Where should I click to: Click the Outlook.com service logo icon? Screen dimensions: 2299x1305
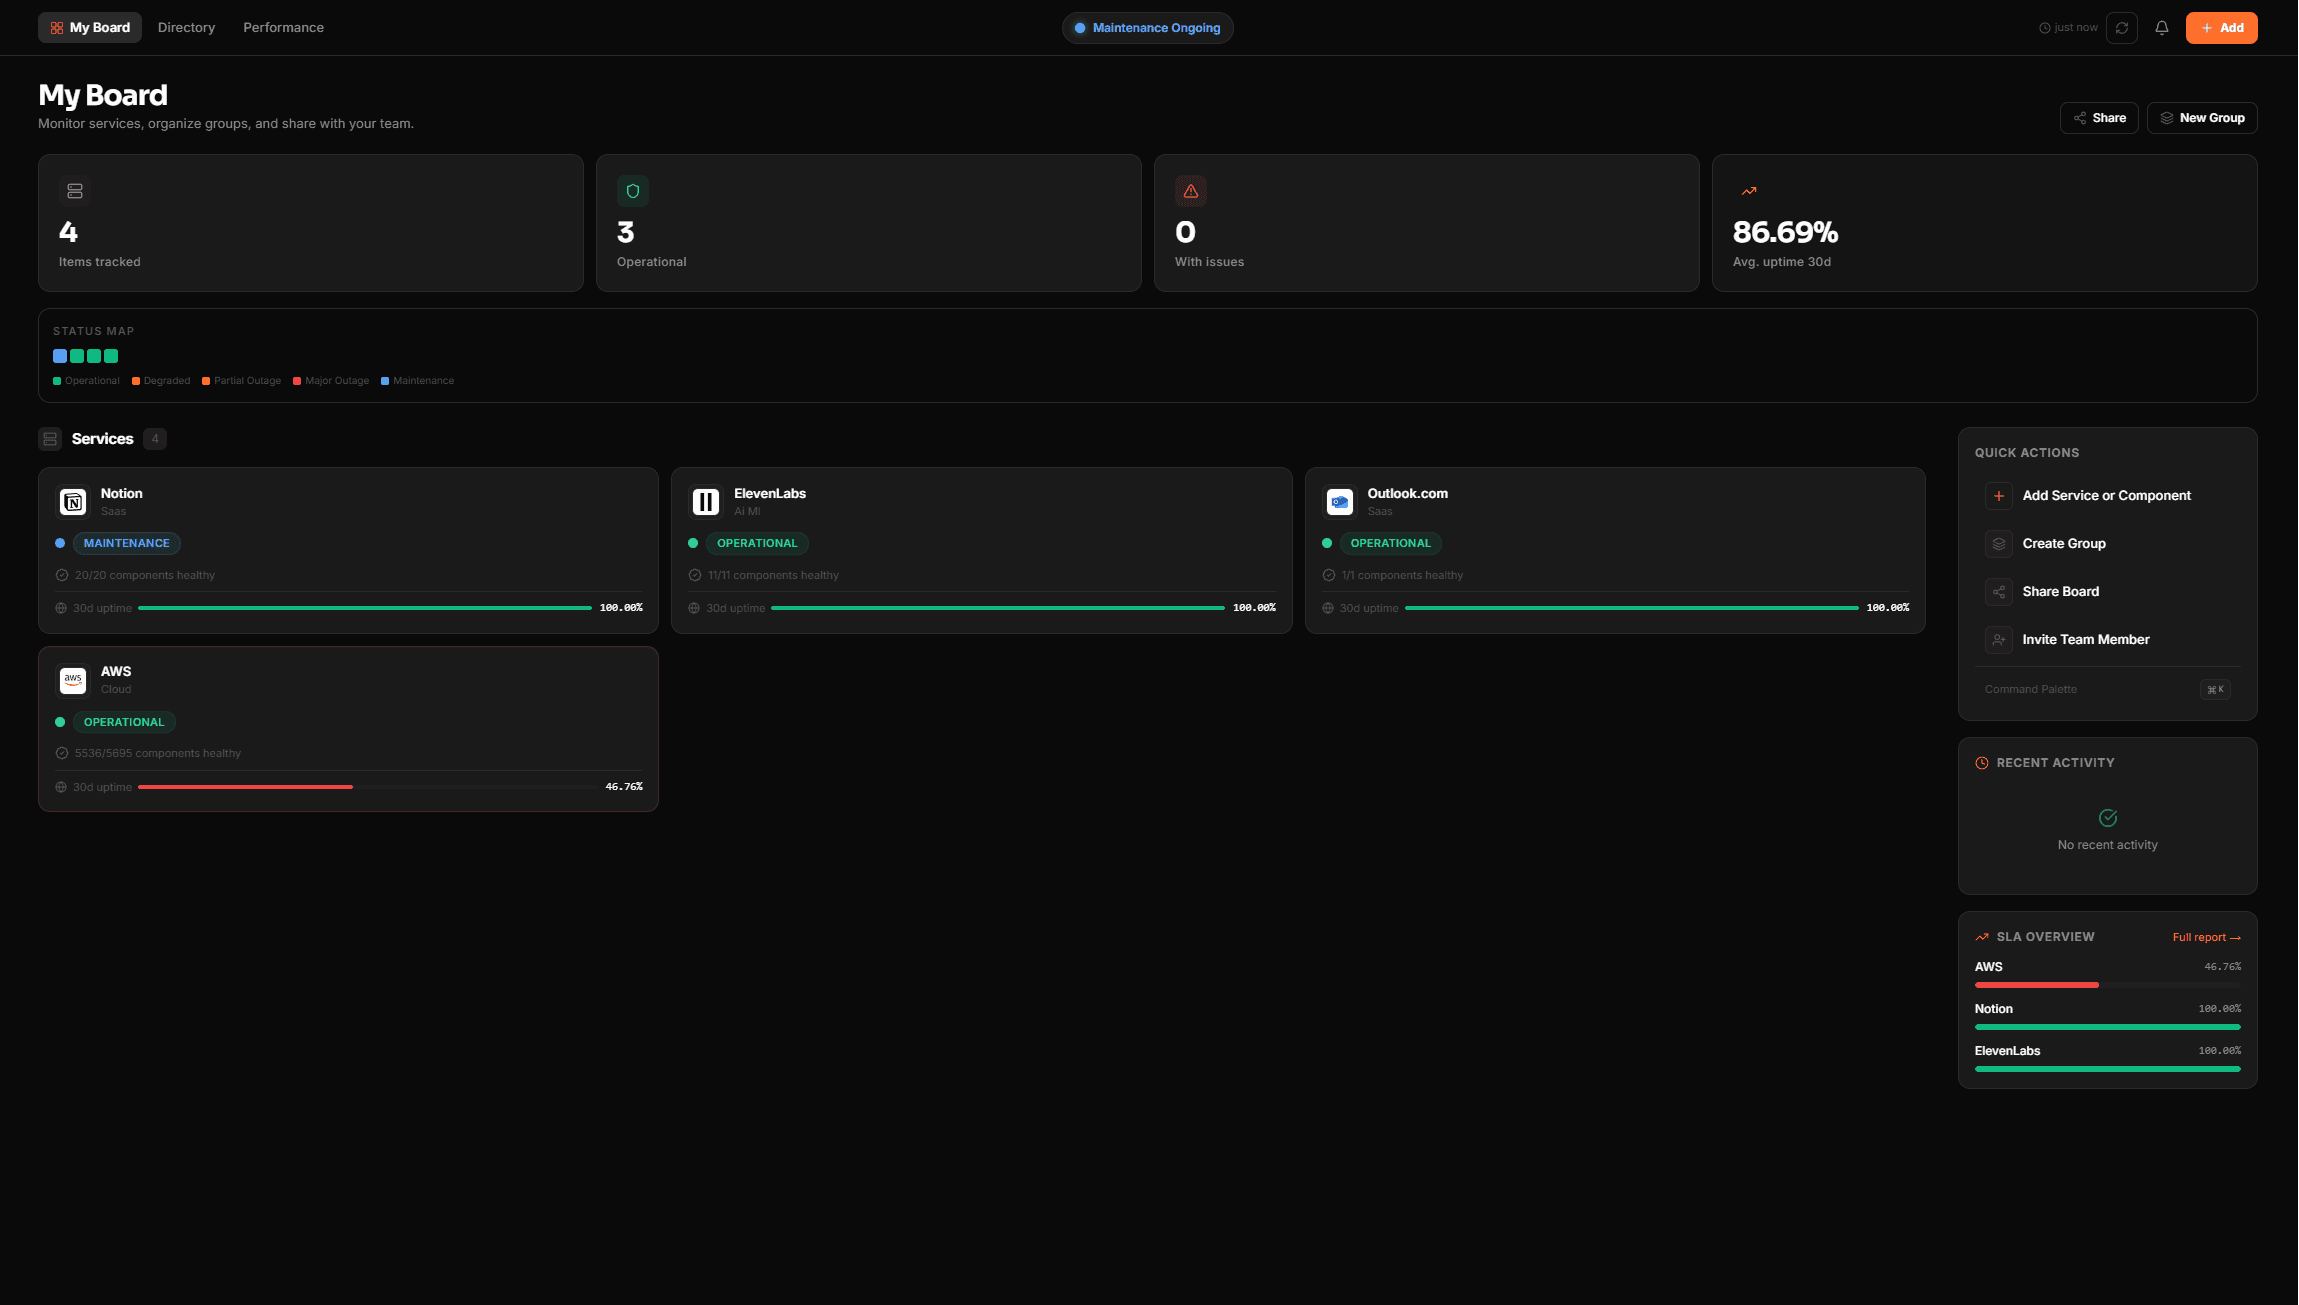point(1339,501)
